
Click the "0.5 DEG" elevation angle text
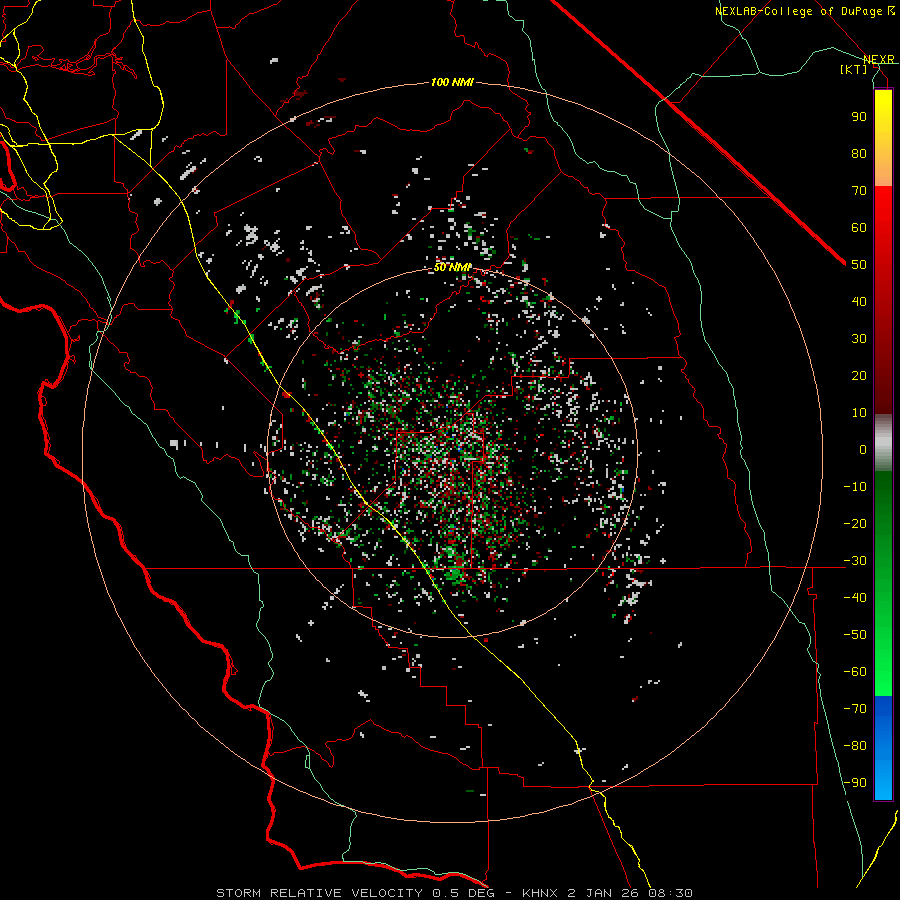[x=467, y=893]
